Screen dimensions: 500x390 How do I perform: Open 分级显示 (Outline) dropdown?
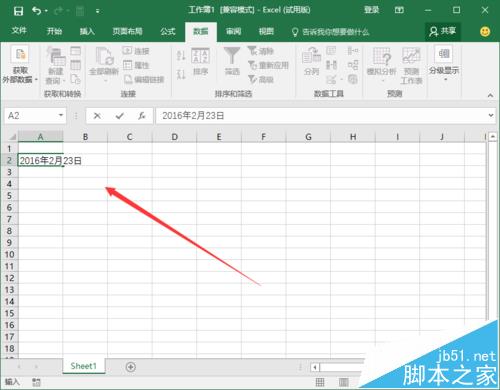[x=444, y=63]
